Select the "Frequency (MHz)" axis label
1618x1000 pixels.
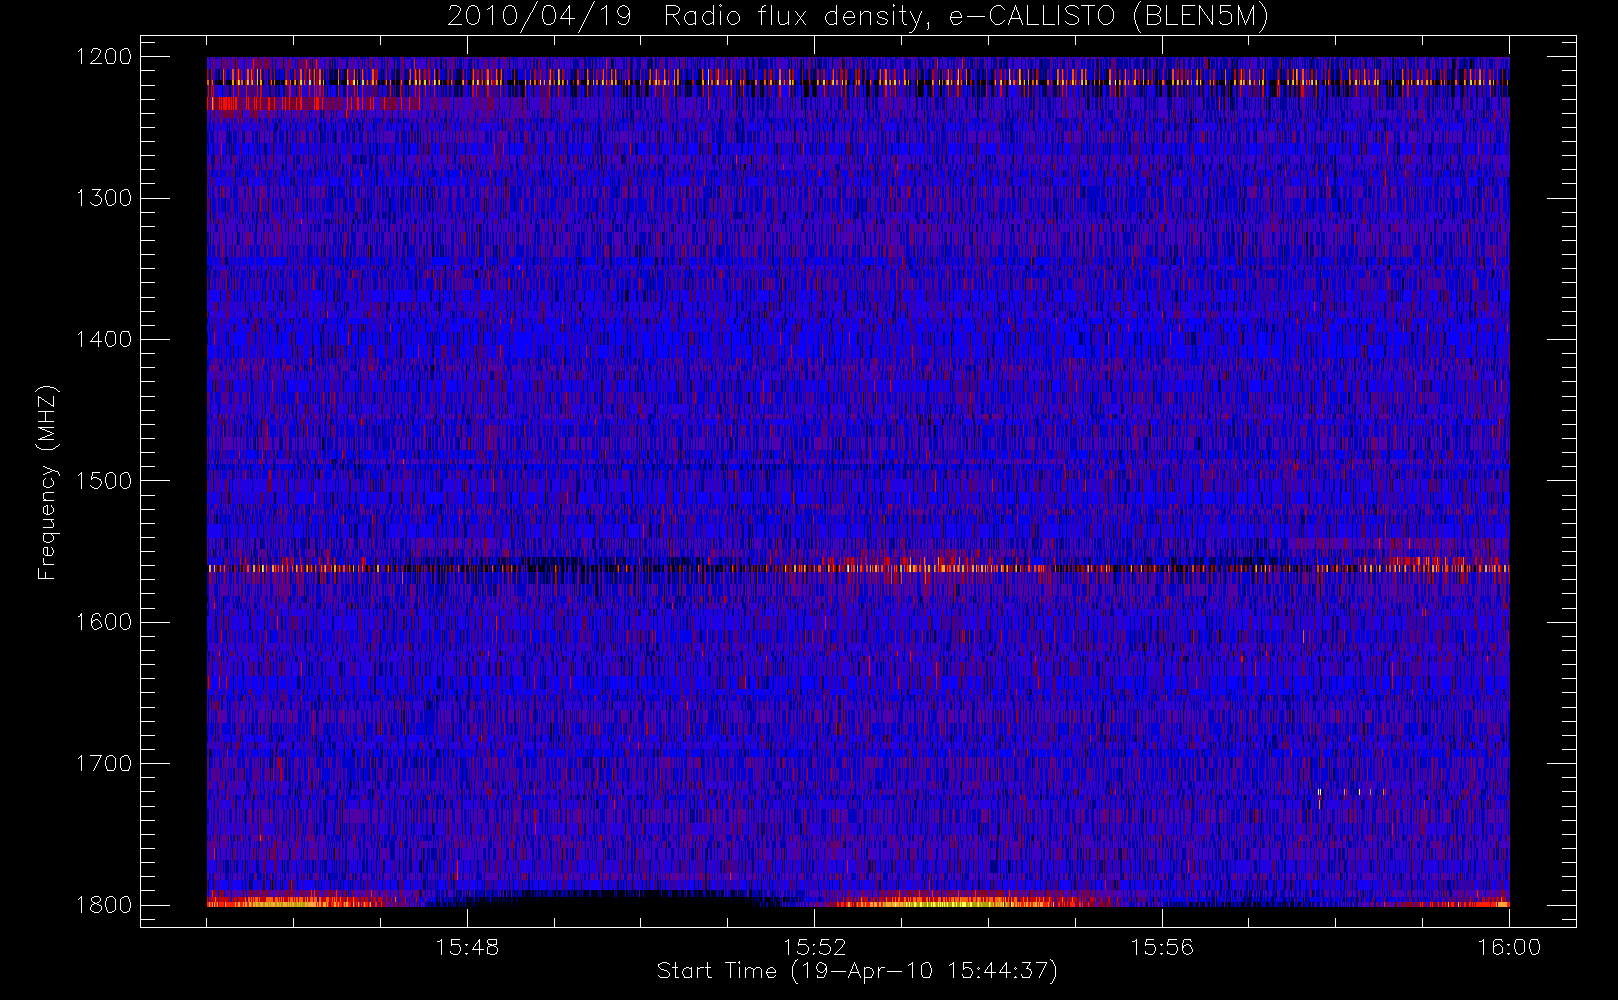point(47,483)
